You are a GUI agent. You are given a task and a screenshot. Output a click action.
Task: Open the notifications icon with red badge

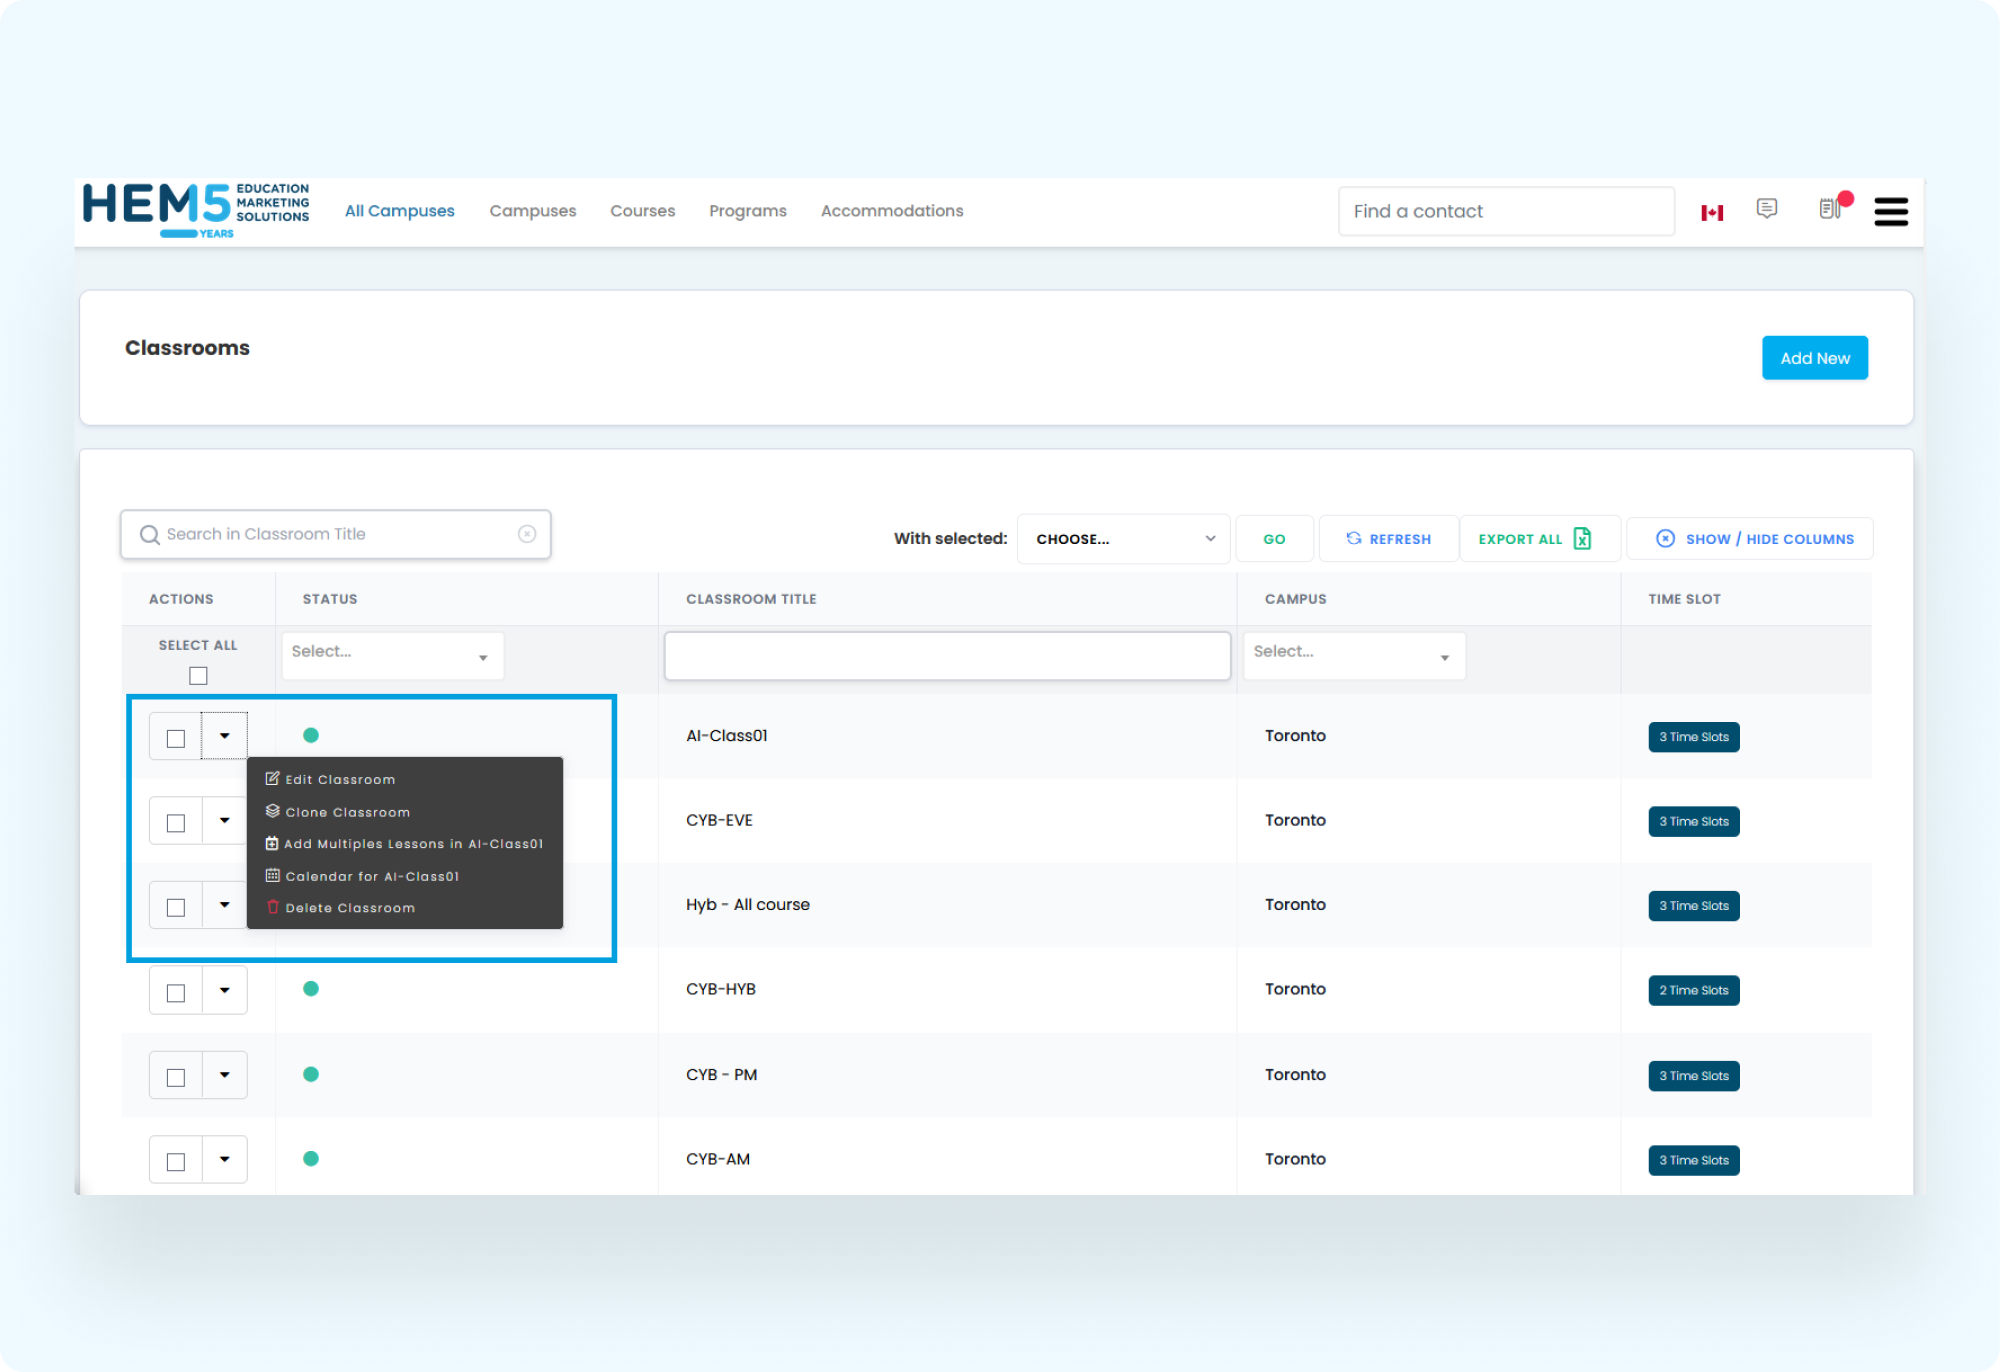1831,208
